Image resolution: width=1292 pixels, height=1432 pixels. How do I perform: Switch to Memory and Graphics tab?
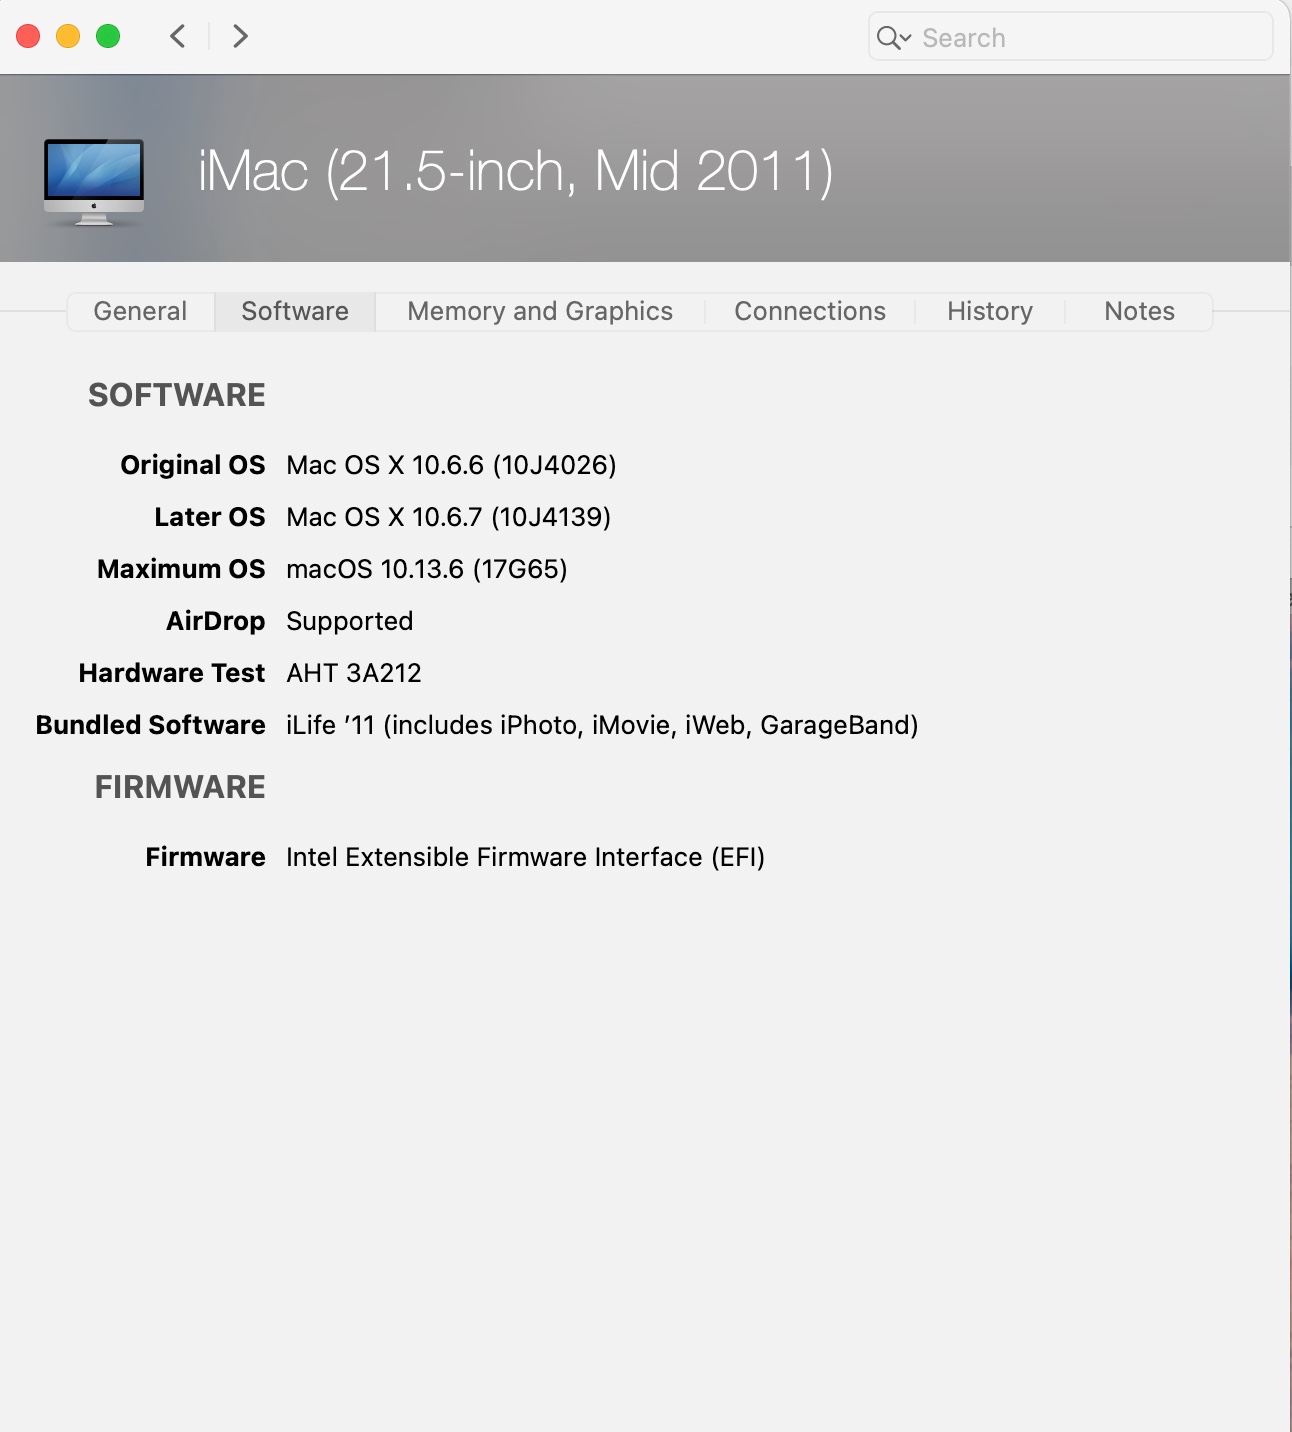click(540, 311)
